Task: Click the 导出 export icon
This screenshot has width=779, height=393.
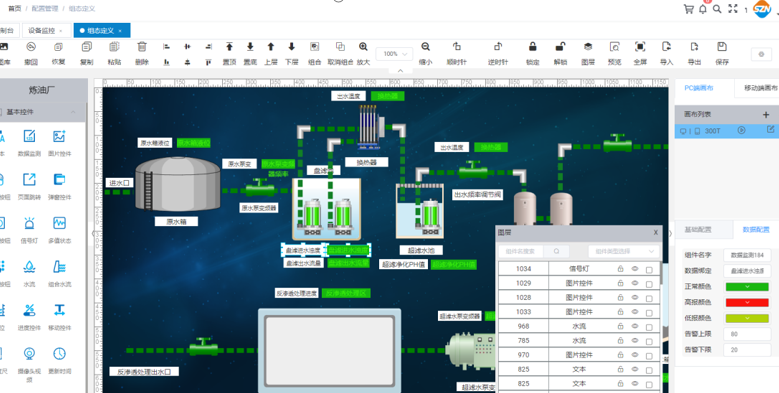Action: pos(694,47)
